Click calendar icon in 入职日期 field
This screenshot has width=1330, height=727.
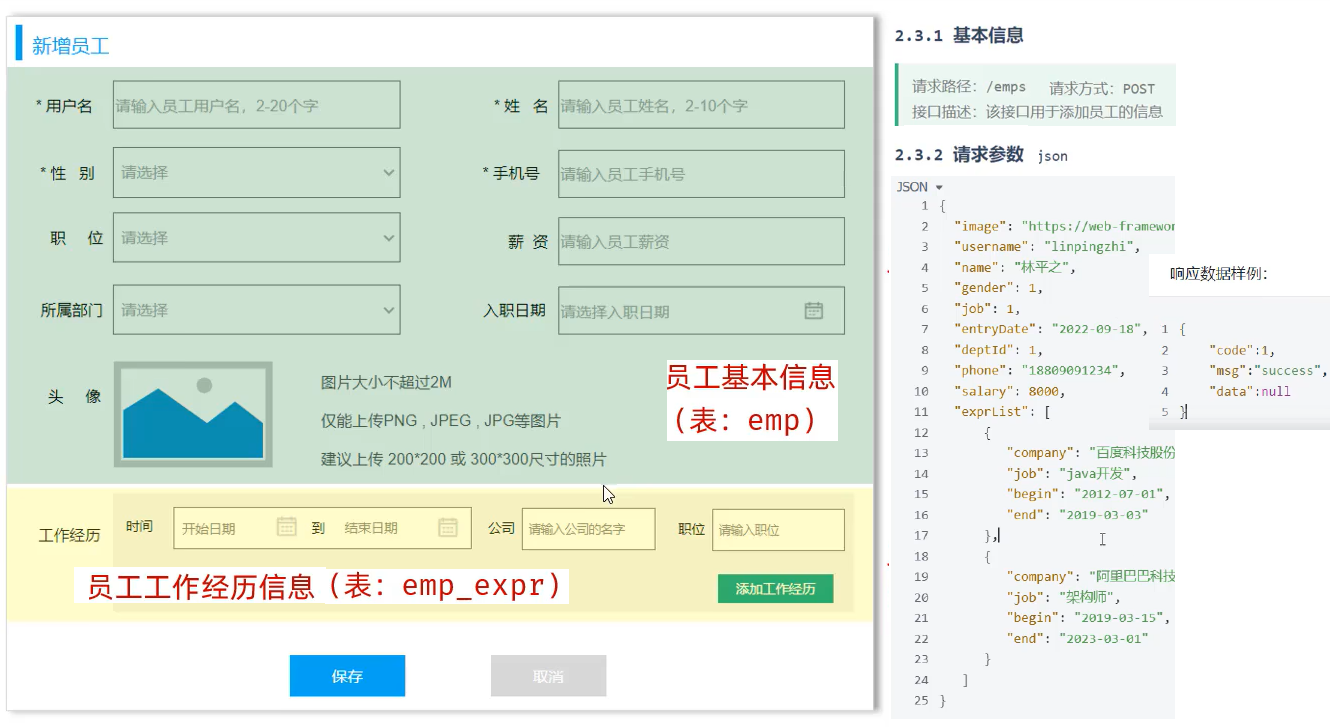[x=813, y=311]
